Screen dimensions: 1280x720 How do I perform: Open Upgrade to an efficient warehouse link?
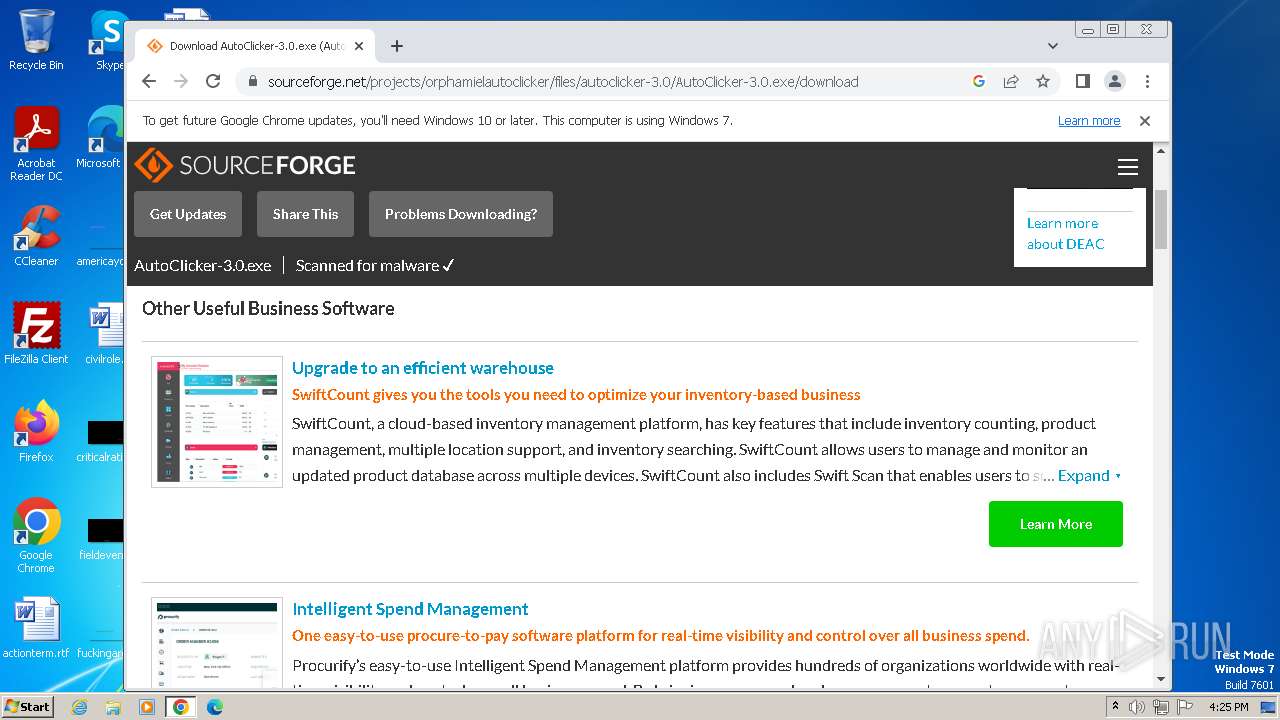point(423,368)
